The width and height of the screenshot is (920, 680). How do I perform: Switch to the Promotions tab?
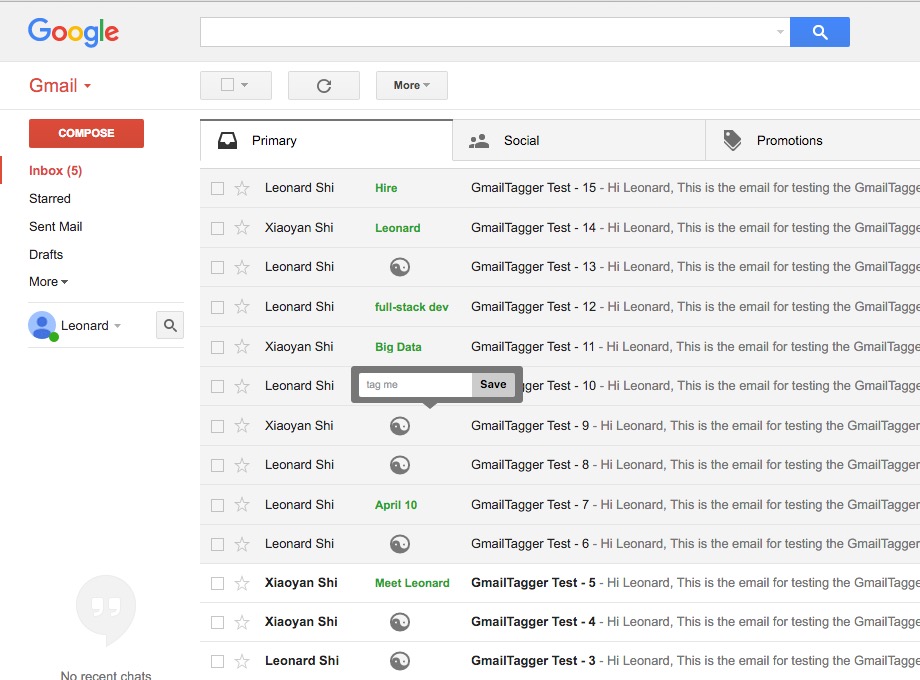[x=813, y=141]
